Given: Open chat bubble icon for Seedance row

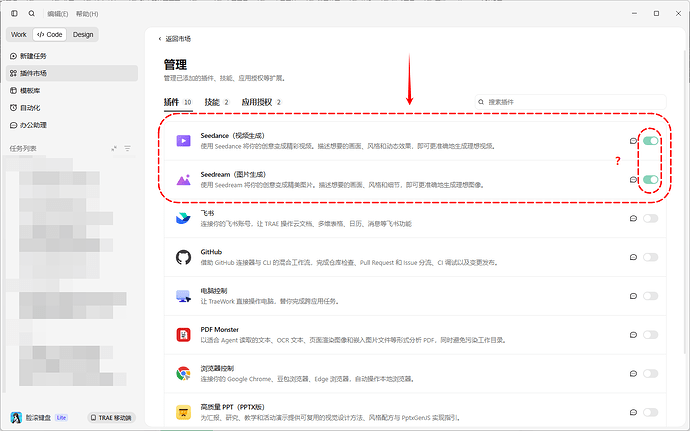Looking at the screenshot, I should point(633,141).
